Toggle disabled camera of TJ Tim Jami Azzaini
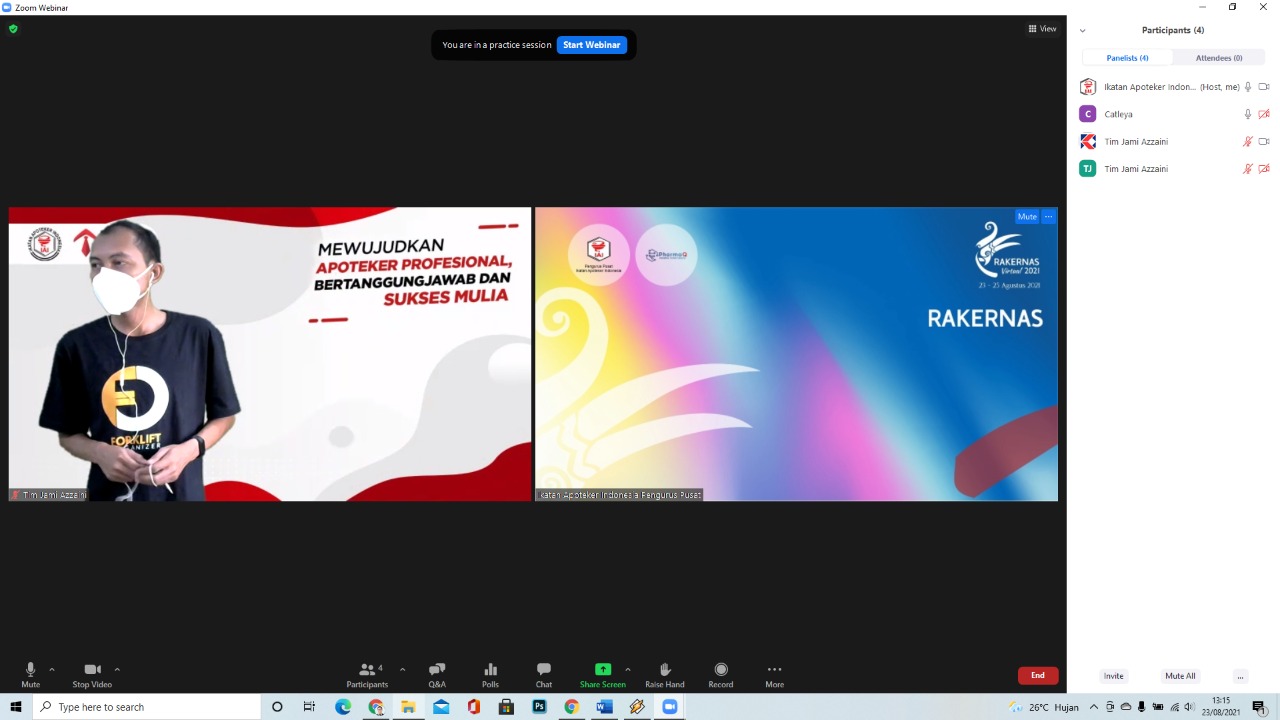Image resolution: width=1280 pixels, height=720 pixels. tap(1264, 169)
